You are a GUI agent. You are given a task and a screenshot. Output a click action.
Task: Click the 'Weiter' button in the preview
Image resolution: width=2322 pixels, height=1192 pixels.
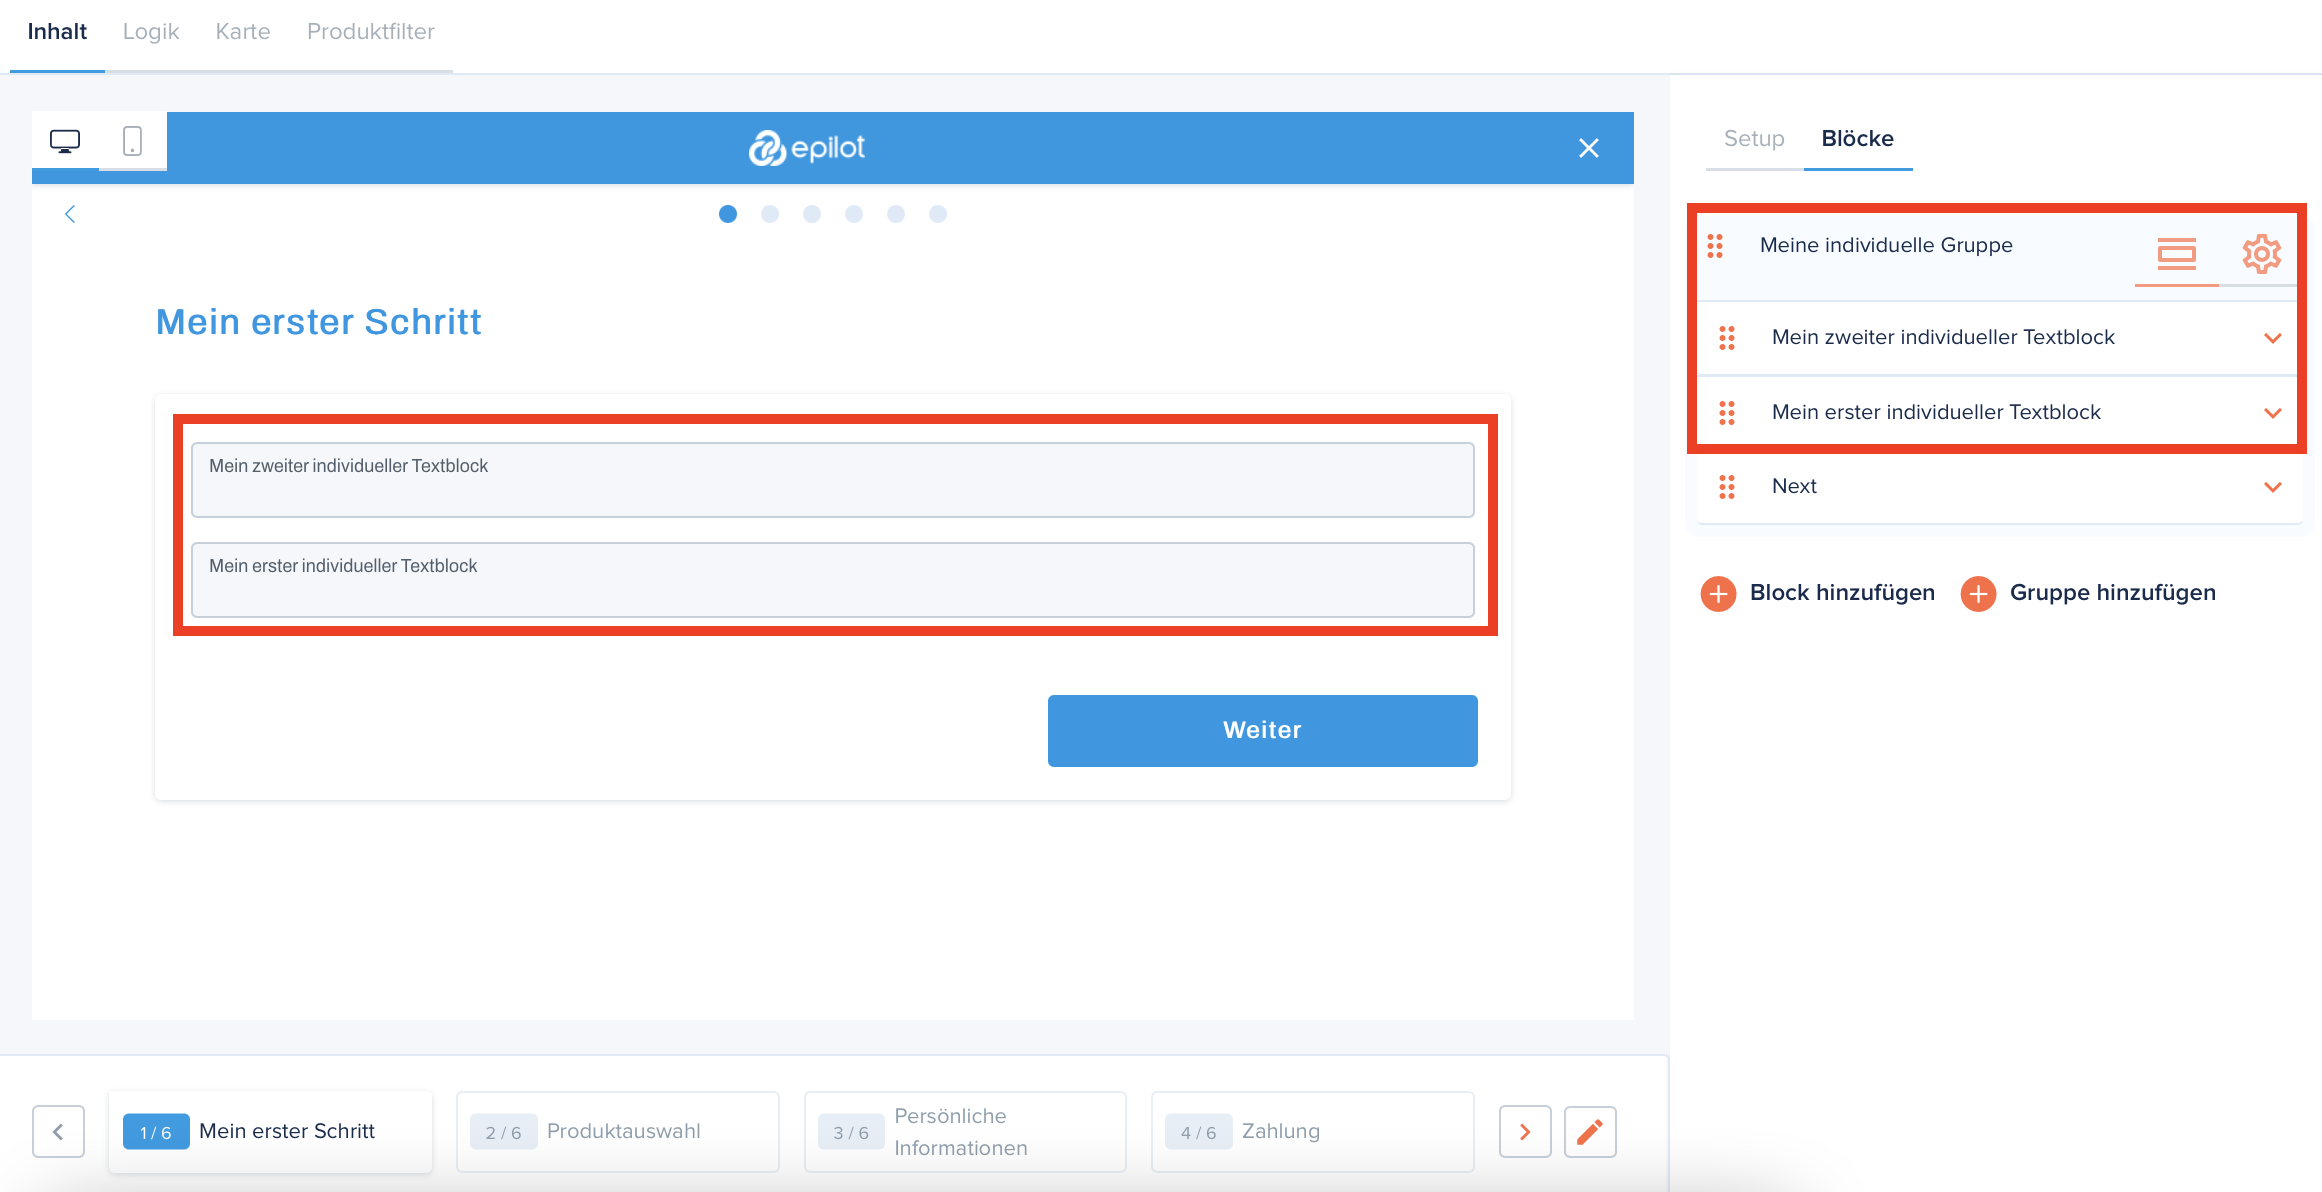pyautogui.click(x=1263, y=728)
